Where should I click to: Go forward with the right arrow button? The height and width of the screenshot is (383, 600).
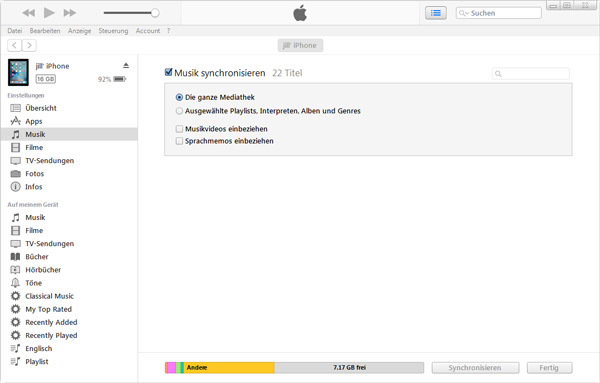click(x=29, y=46)
